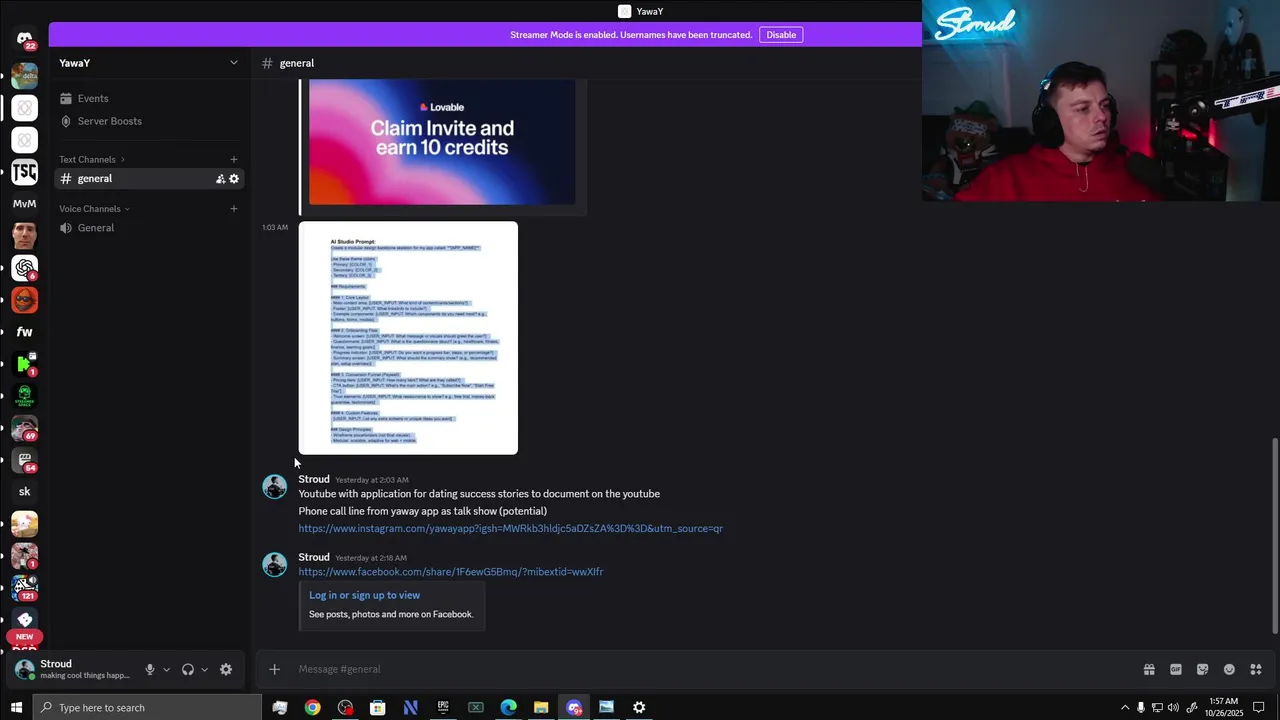Open user settings gear icon

point(226,670)
